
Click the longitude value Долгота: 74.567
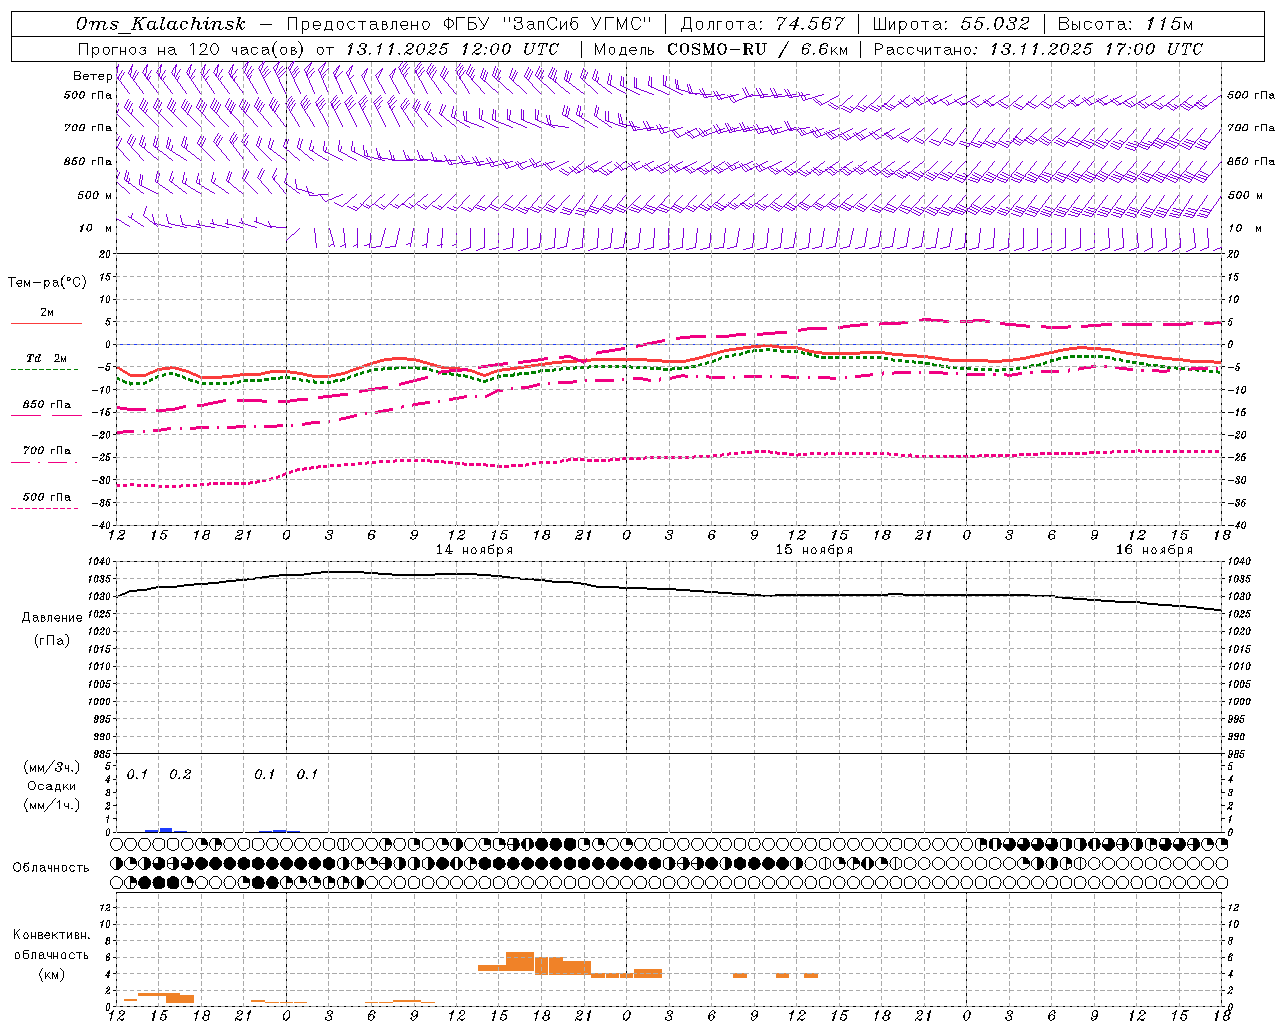pos(762,24)
